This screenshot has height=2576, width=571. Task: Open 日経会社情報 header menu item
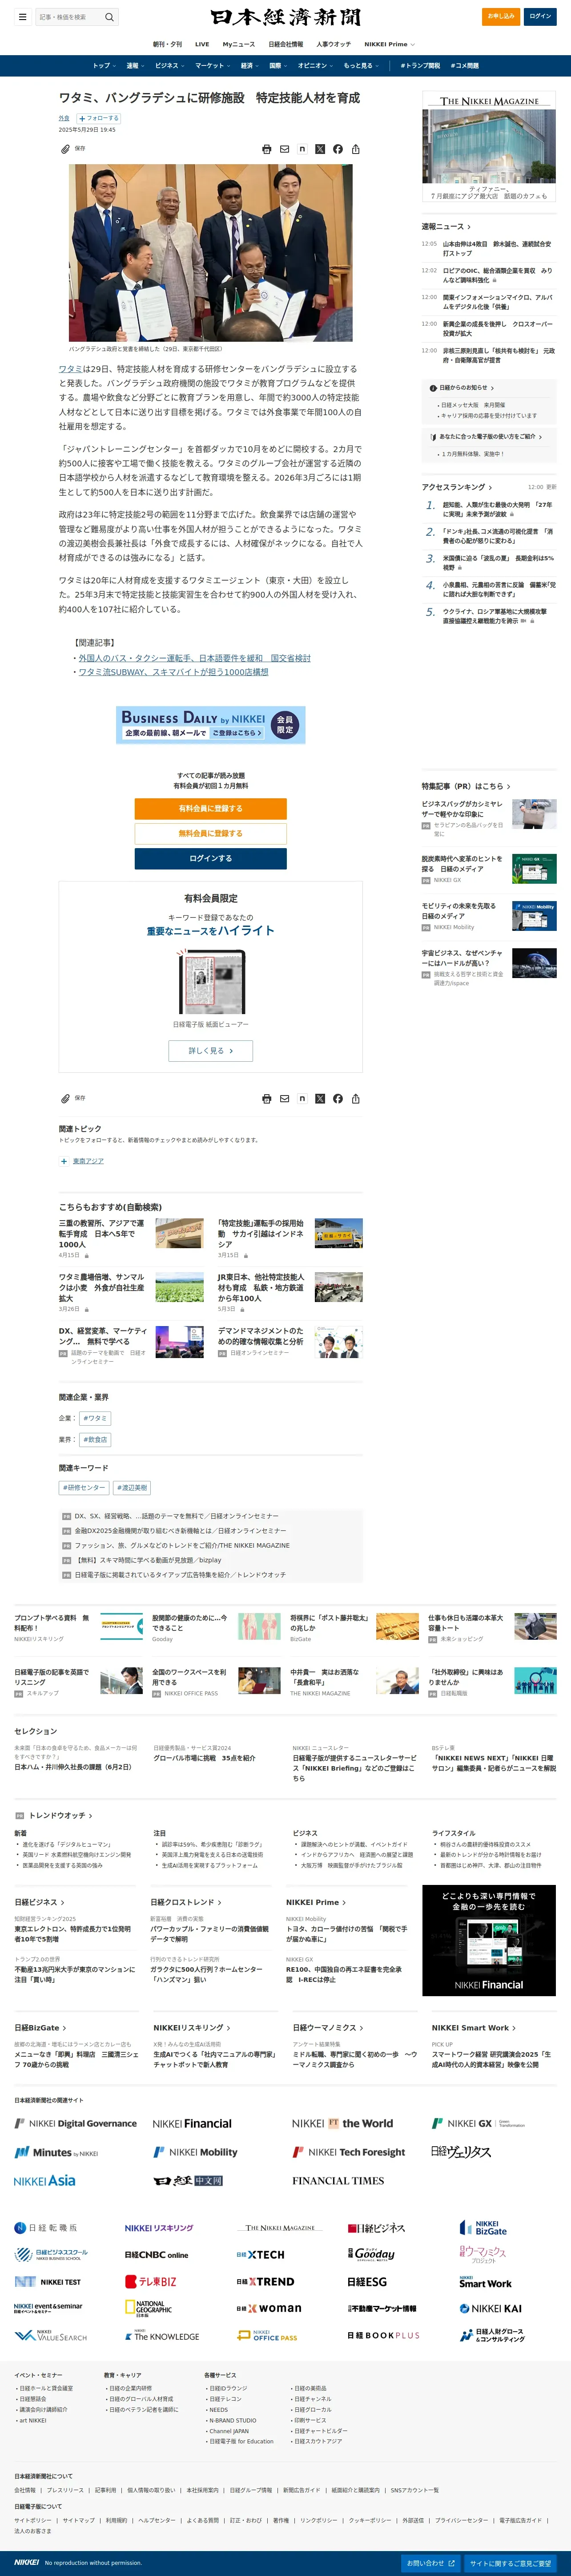point(285,44)
